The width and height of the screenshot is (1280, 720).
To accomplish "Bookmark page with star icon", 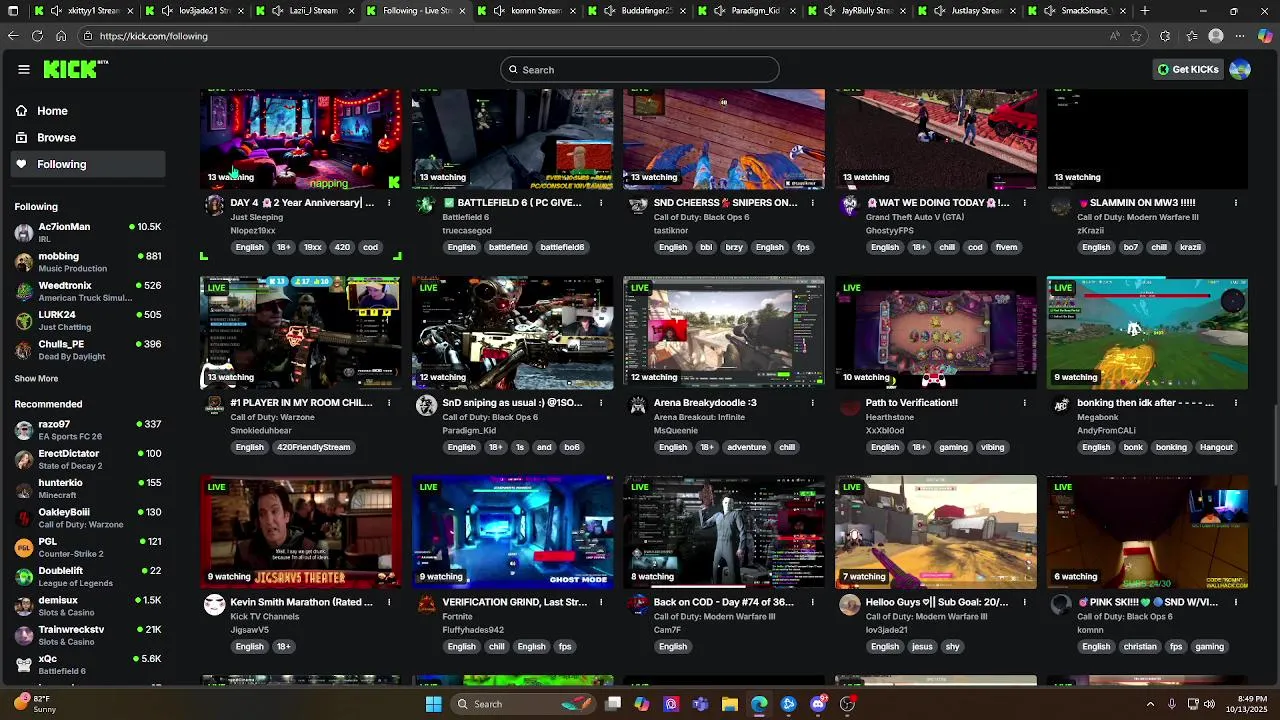I will (x=1136, y=36).
